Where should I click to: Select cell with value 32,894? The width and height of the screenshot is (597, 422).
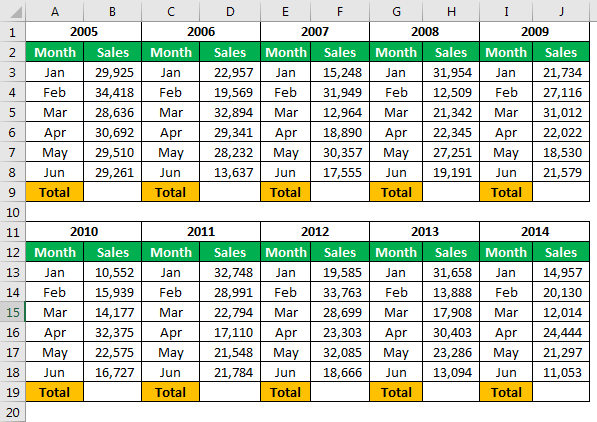(230, 112)
